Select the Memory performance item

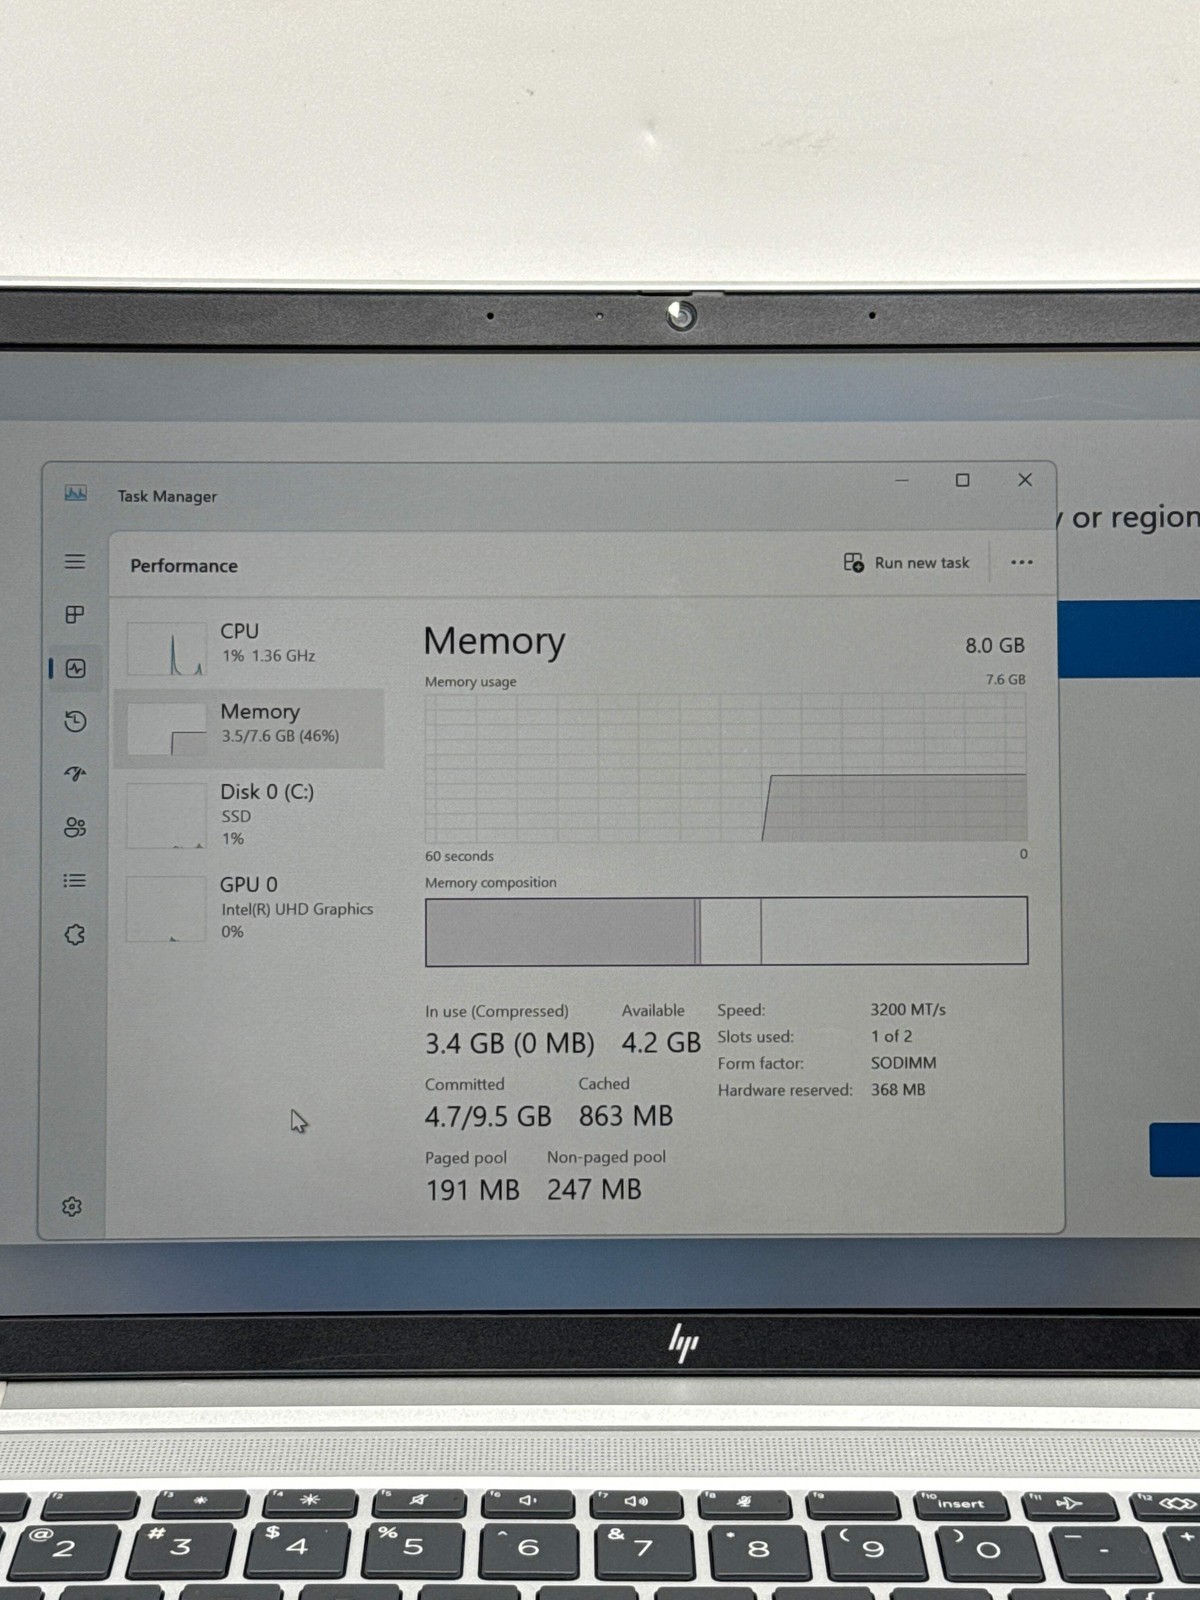pyautogui.click(x=249, y=728)
